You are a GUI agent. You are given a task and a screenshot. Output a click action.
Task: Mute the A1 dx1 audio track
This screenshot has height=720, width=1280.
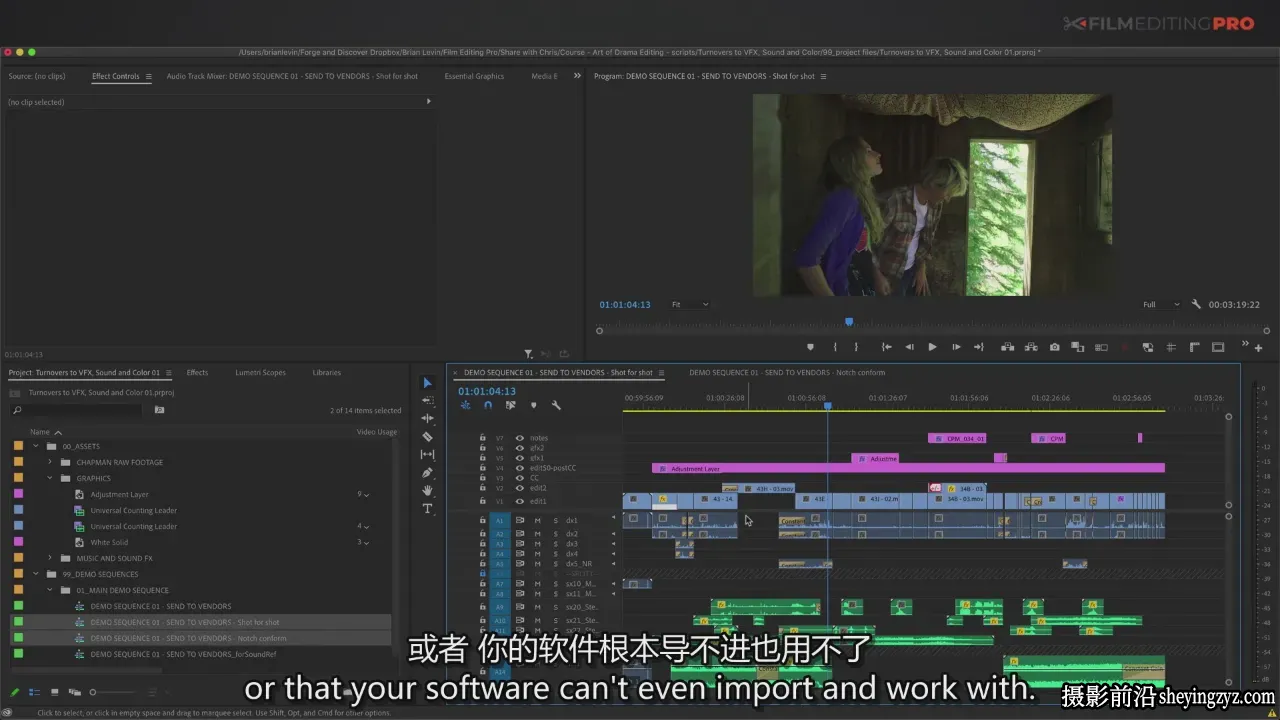click(x=537, y=520)
